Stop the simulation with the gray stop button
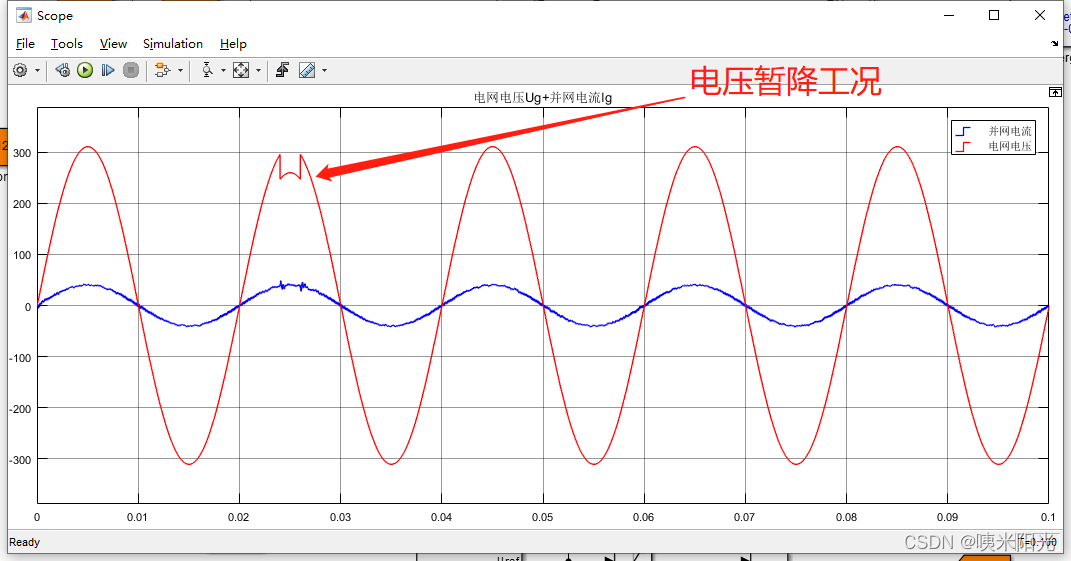This screenshot has width=1071, height=561. 130,70
